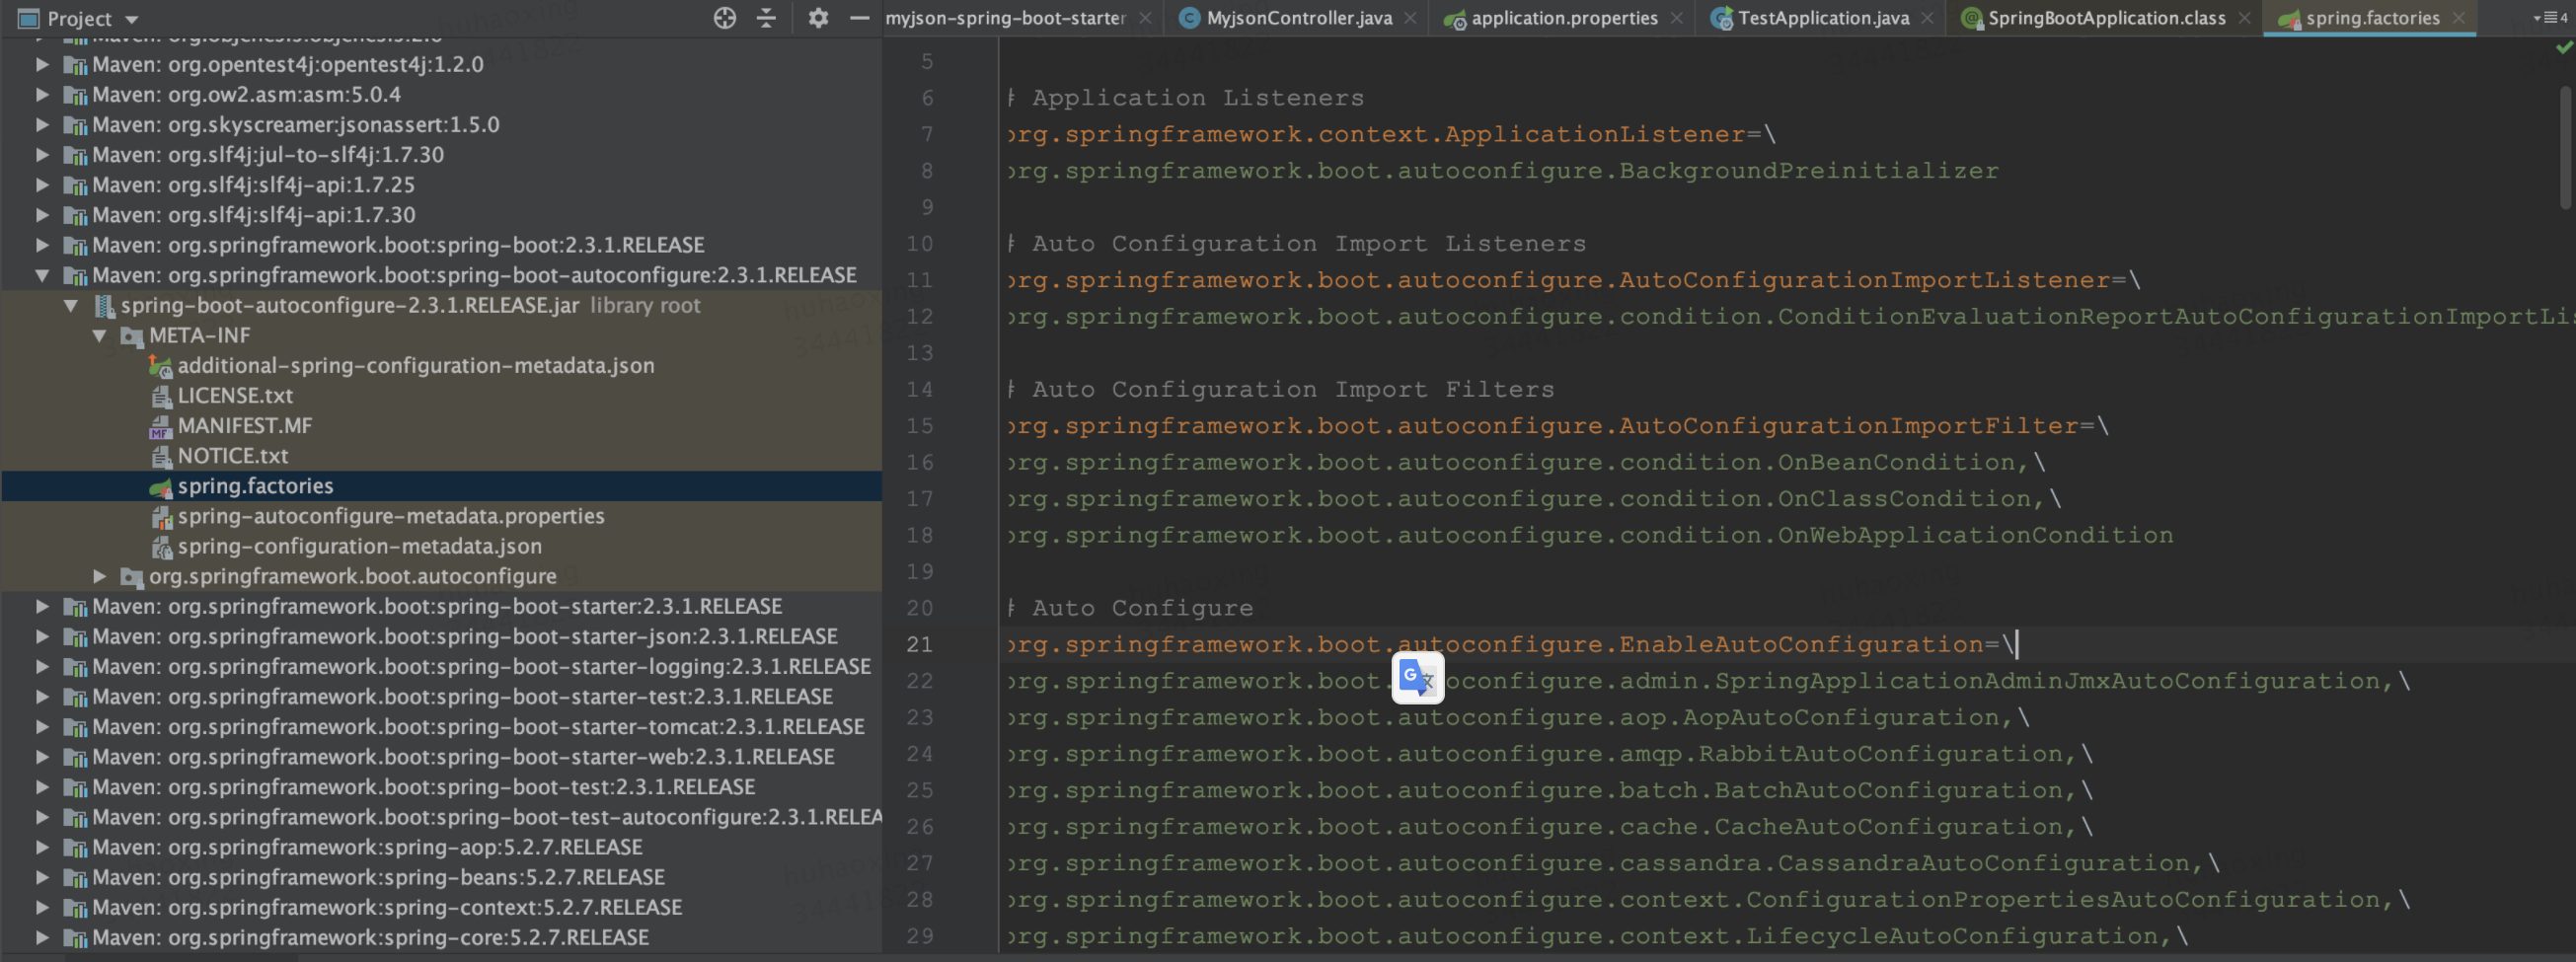Switch to the MyjsonController.java tab
This screenshot has height=962, width=2576.
click(1297, 17)
